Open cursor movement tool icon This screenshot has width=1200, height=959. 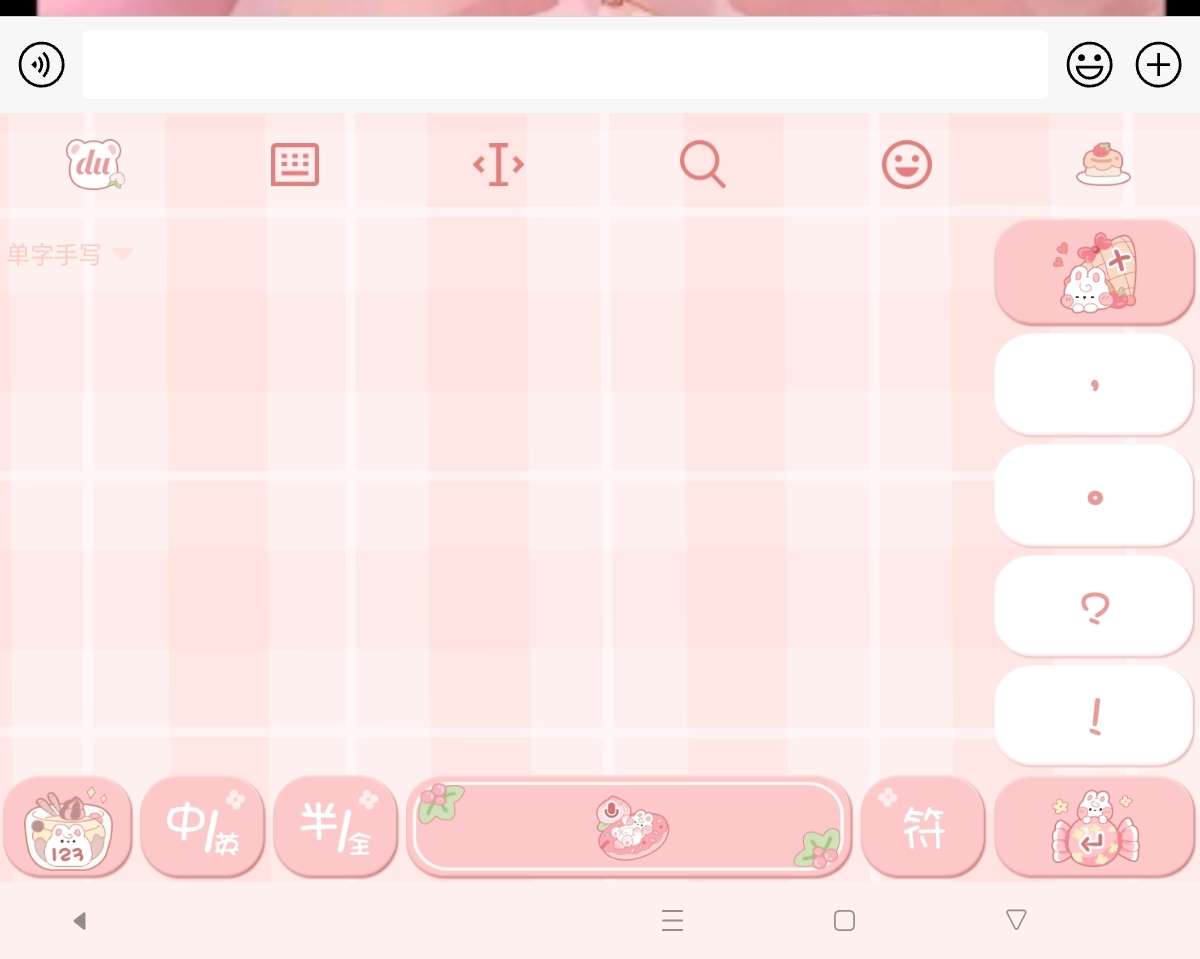tap(498, 165)
